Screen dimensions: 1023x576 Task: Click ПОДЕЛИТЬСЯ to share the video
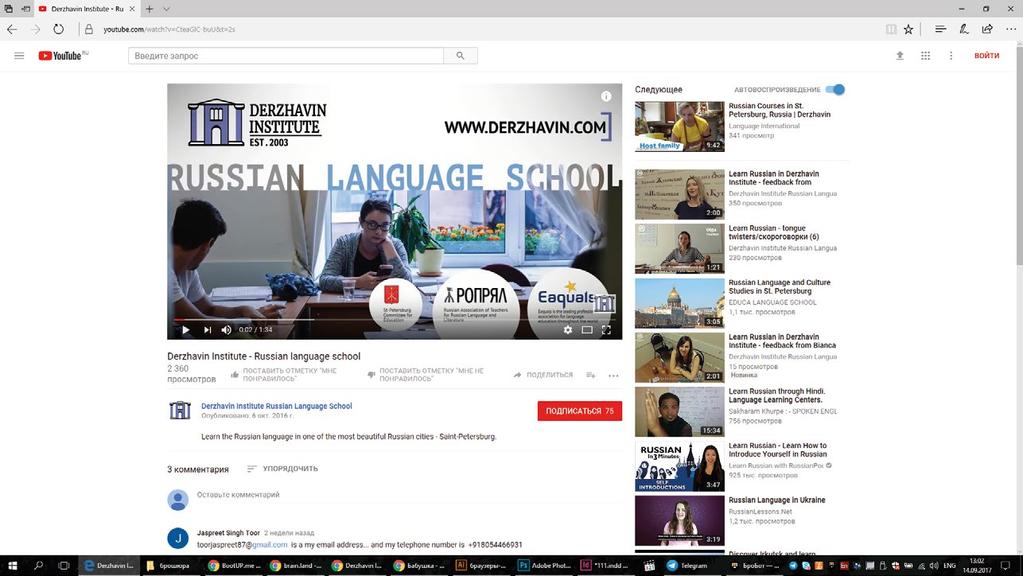pyautogui.click(x=543, y=375)
